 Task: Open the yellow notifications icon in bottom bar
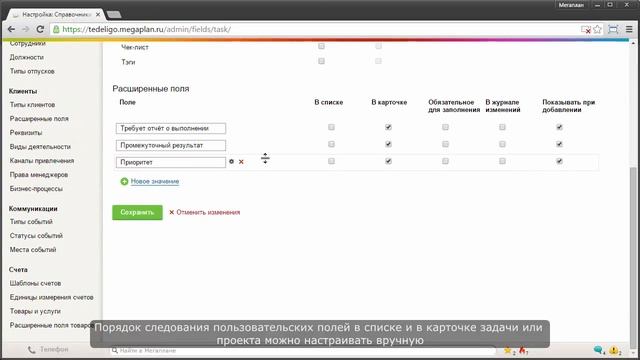tap(613, 350)
